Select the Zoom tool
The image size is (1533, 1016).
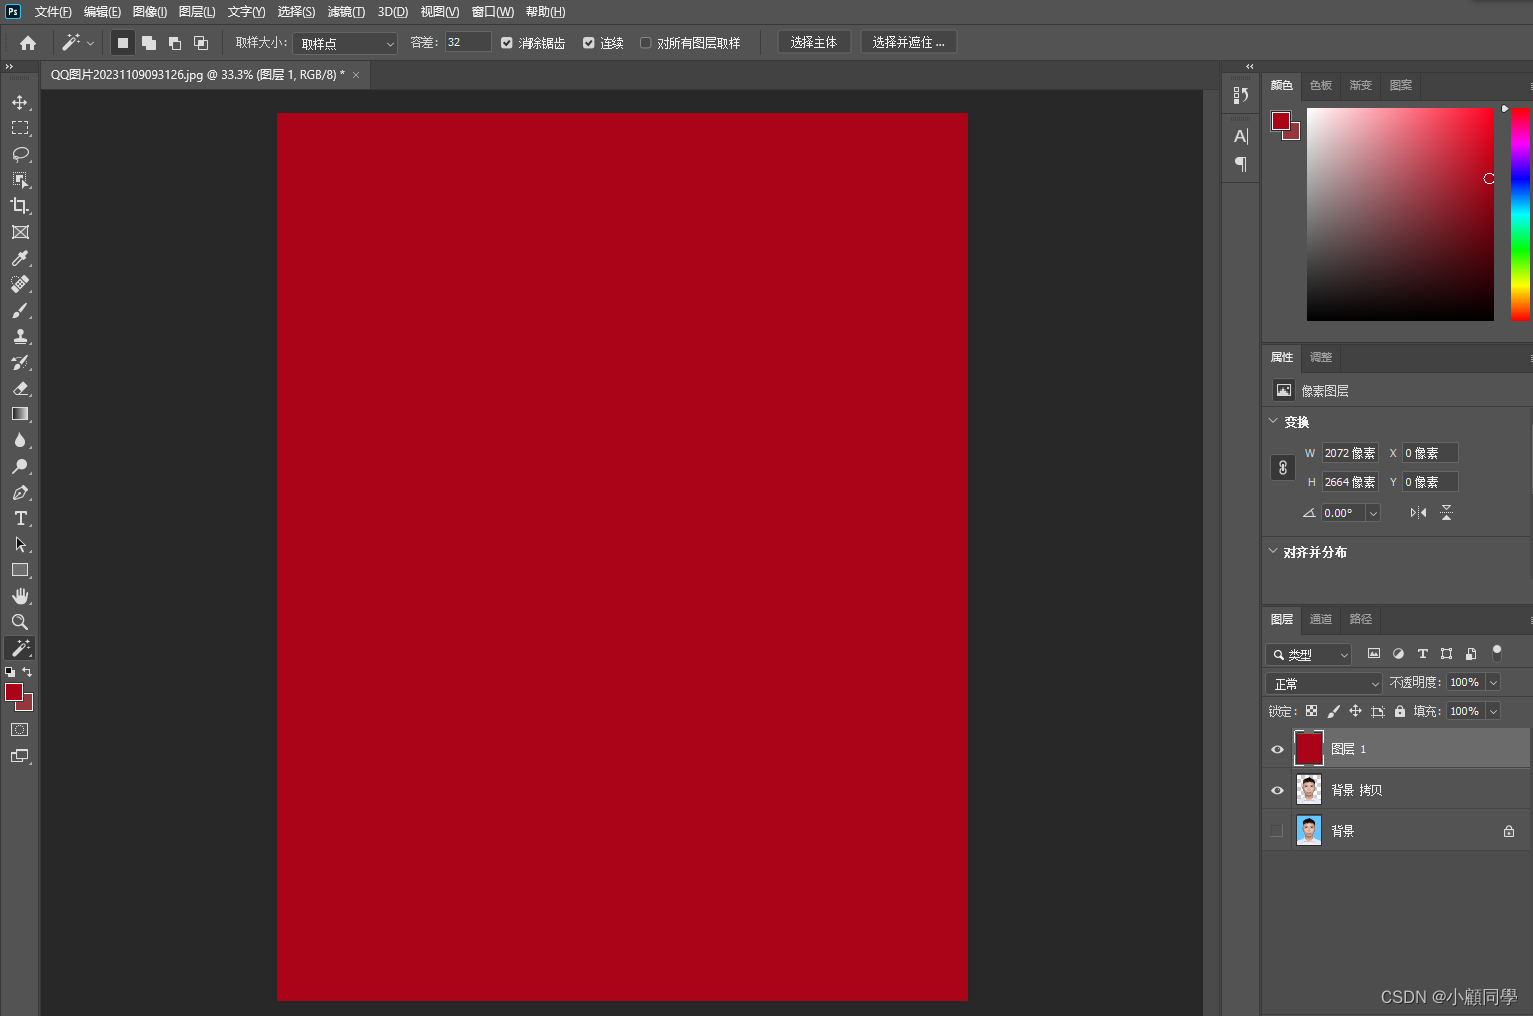tap(20, 622)
